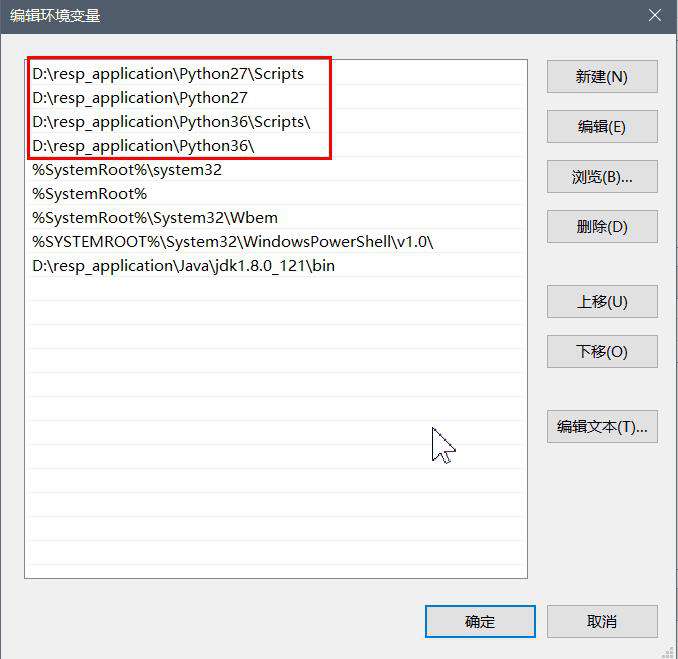Screen dimensions: 678x659
Task: Confirm changes with the 确定 button
Action: (x=480, y=621)
